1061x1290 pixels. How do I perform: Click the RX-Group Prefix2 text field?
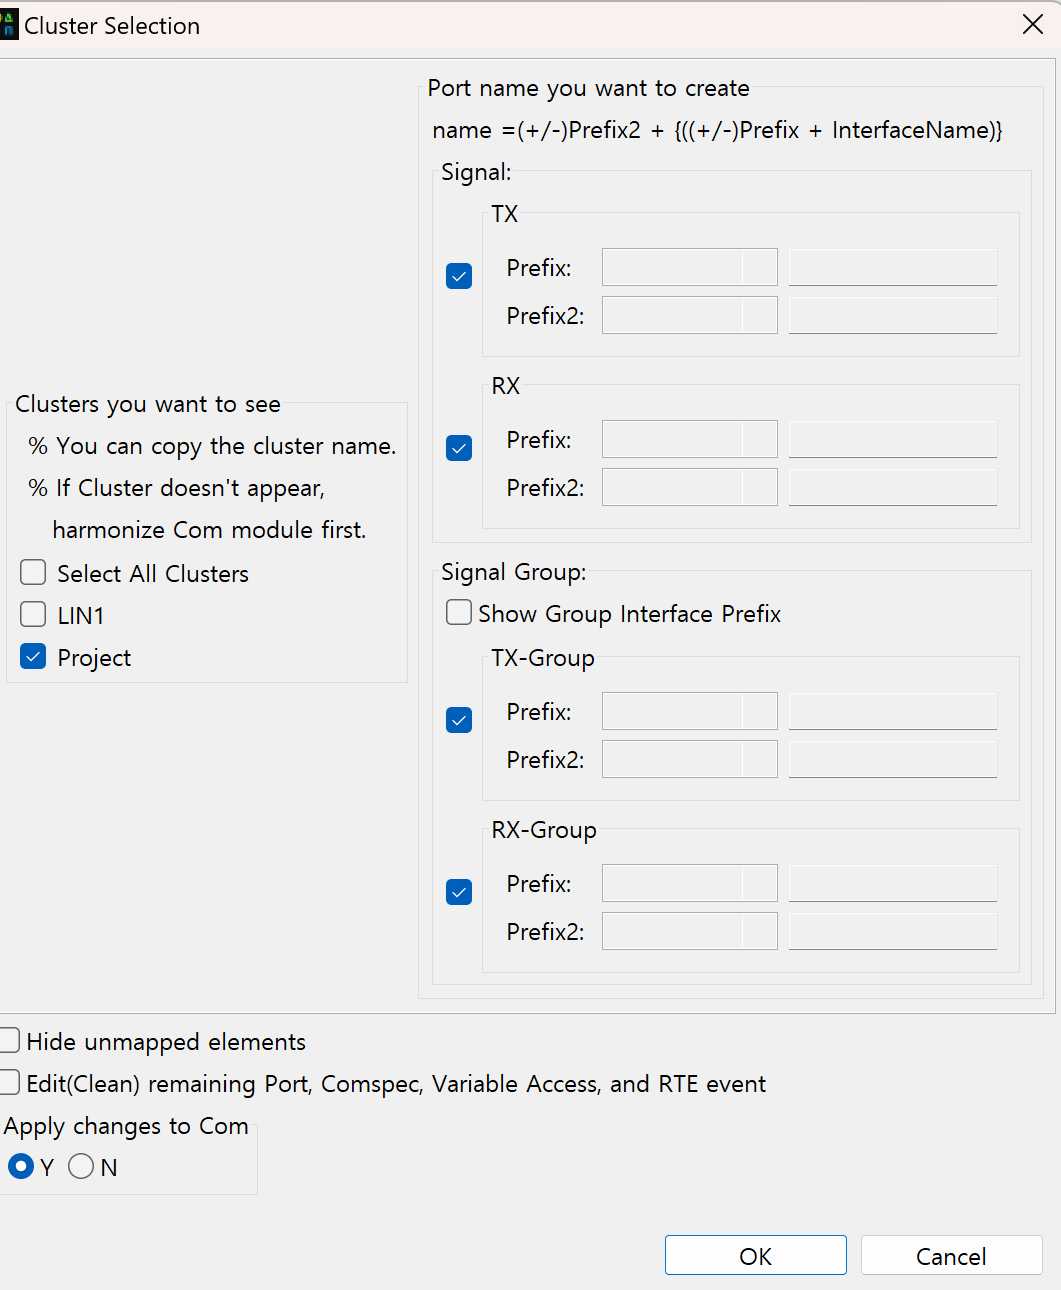click(893, 931)
